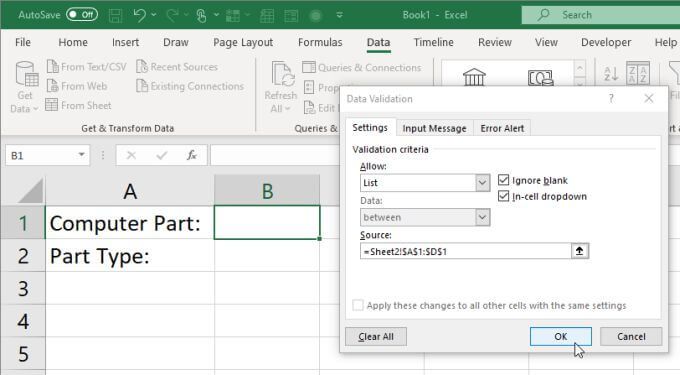Viewport: 680px width, 375px height.
Task: Click the cell containing 'Computer Part:'
Action: point(130,223)
